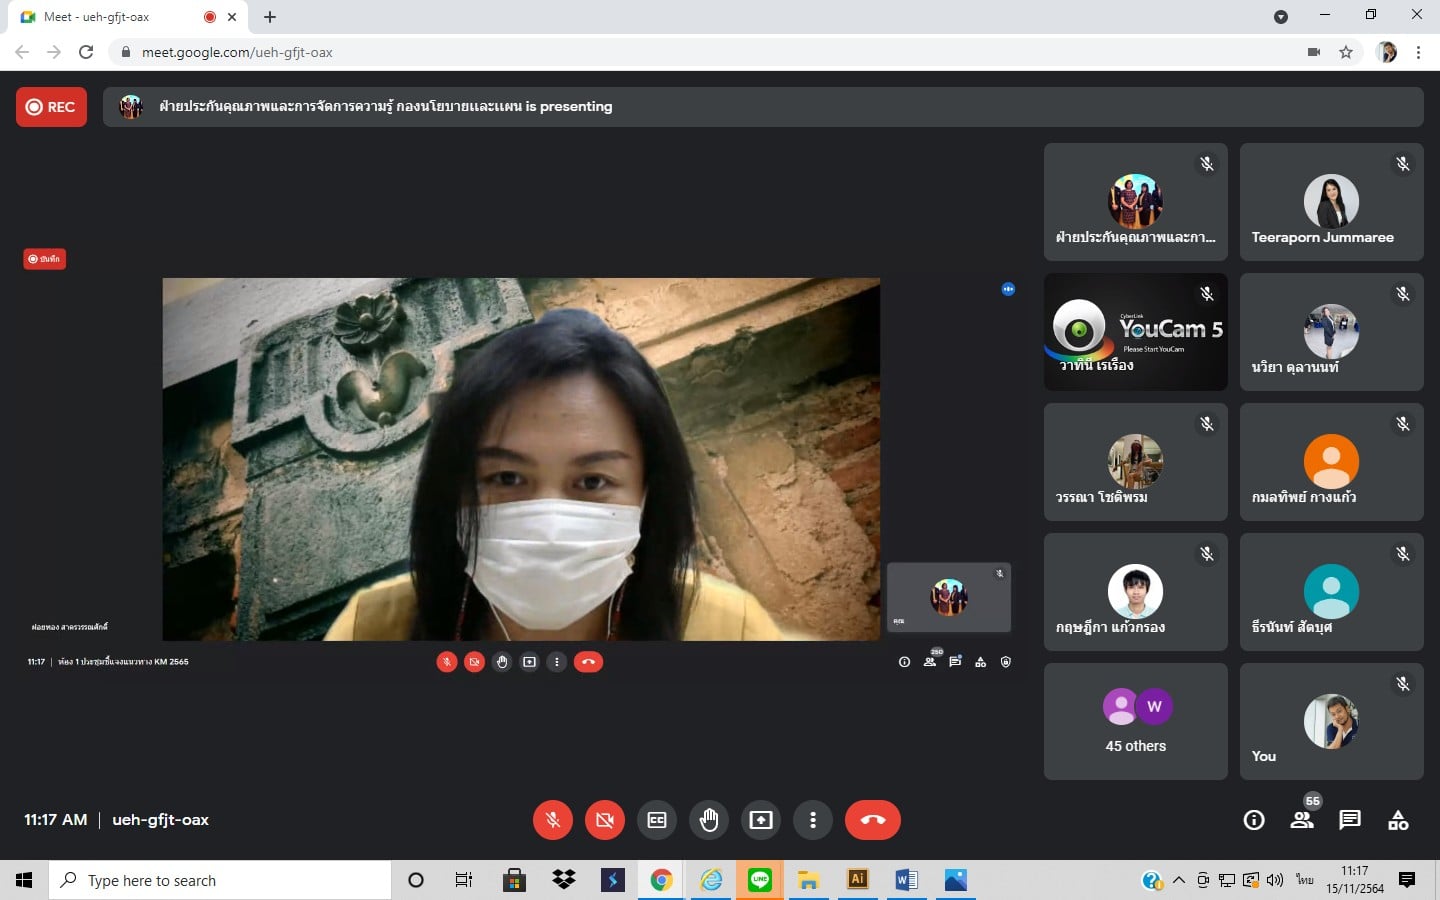Viewport: 1440px width, 900px height.
Task: Open the chat messages panel
Action: pyautogui.click(x=1350, y=820)
